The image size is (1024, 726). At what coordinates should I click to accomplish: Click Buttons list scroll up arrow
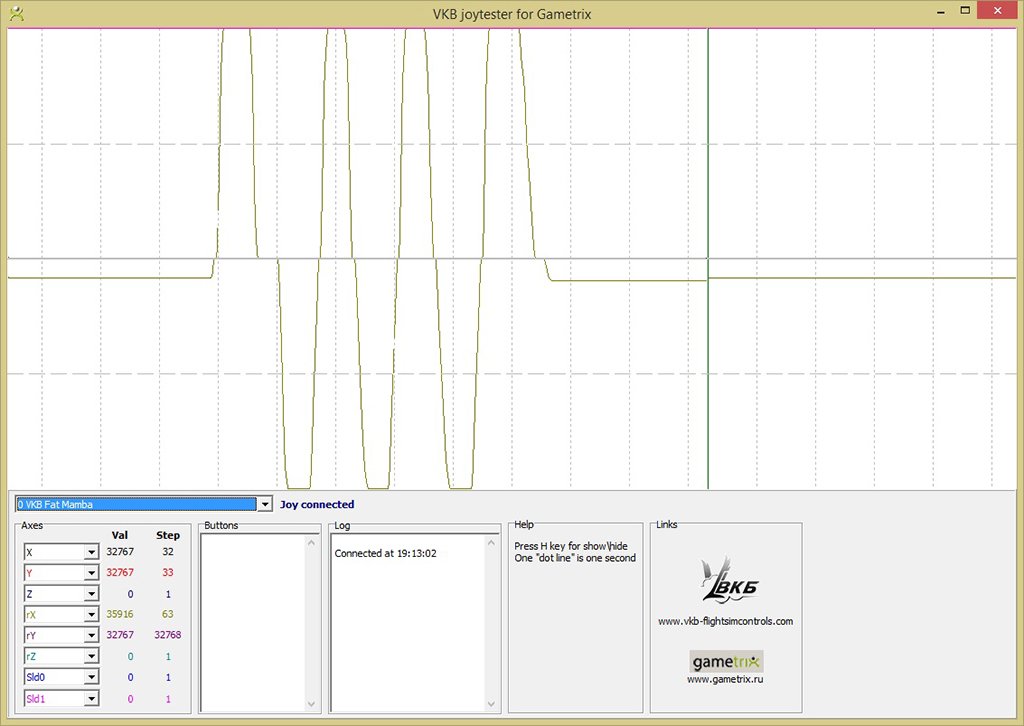(311, 543)
